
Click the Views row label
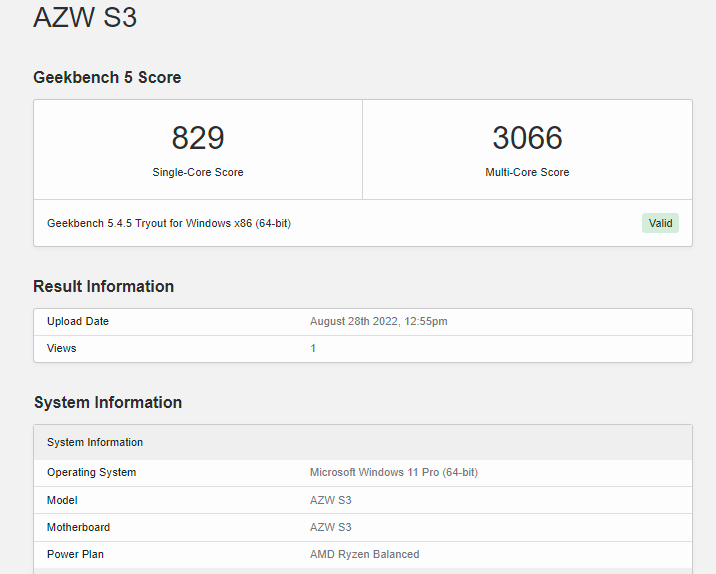pyautogui.click(x=62, y=348)
